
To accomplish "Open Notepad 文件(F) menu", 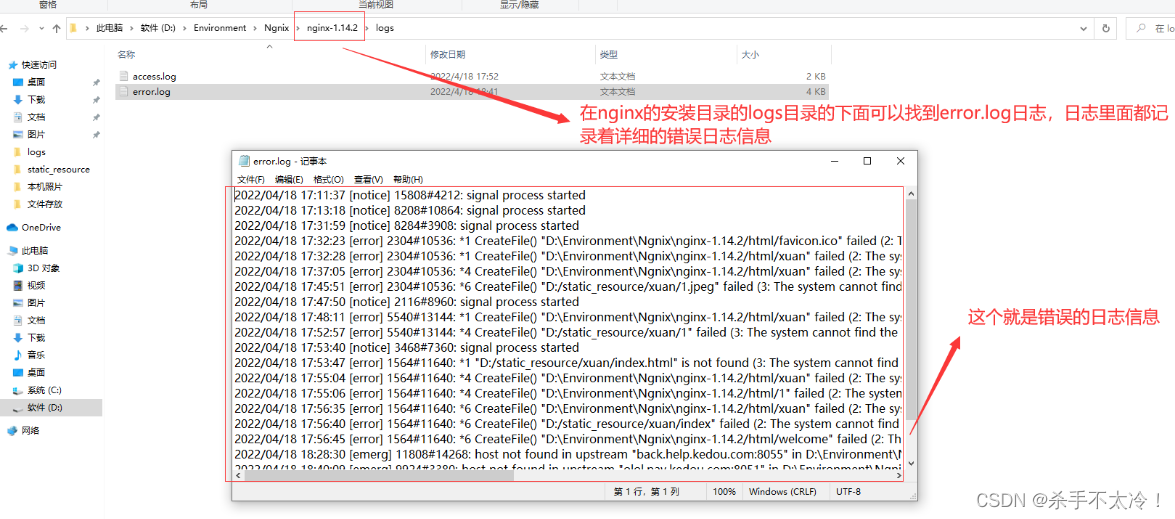I will click(250, 180).
